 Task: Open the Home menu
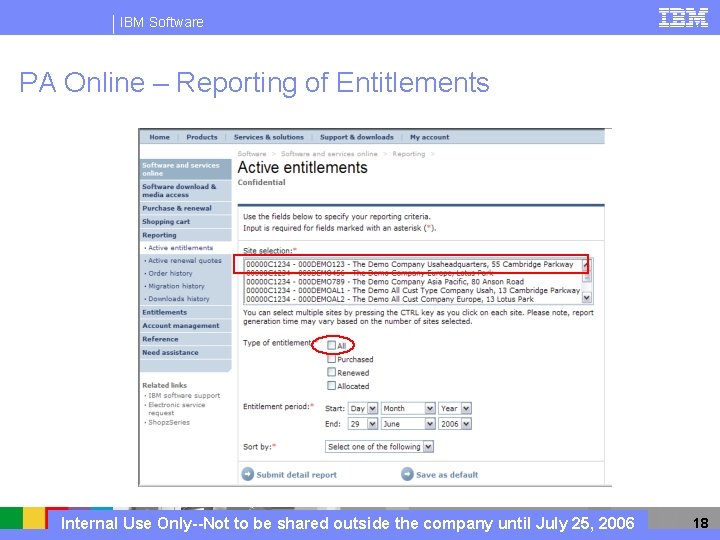pos(159,137)
